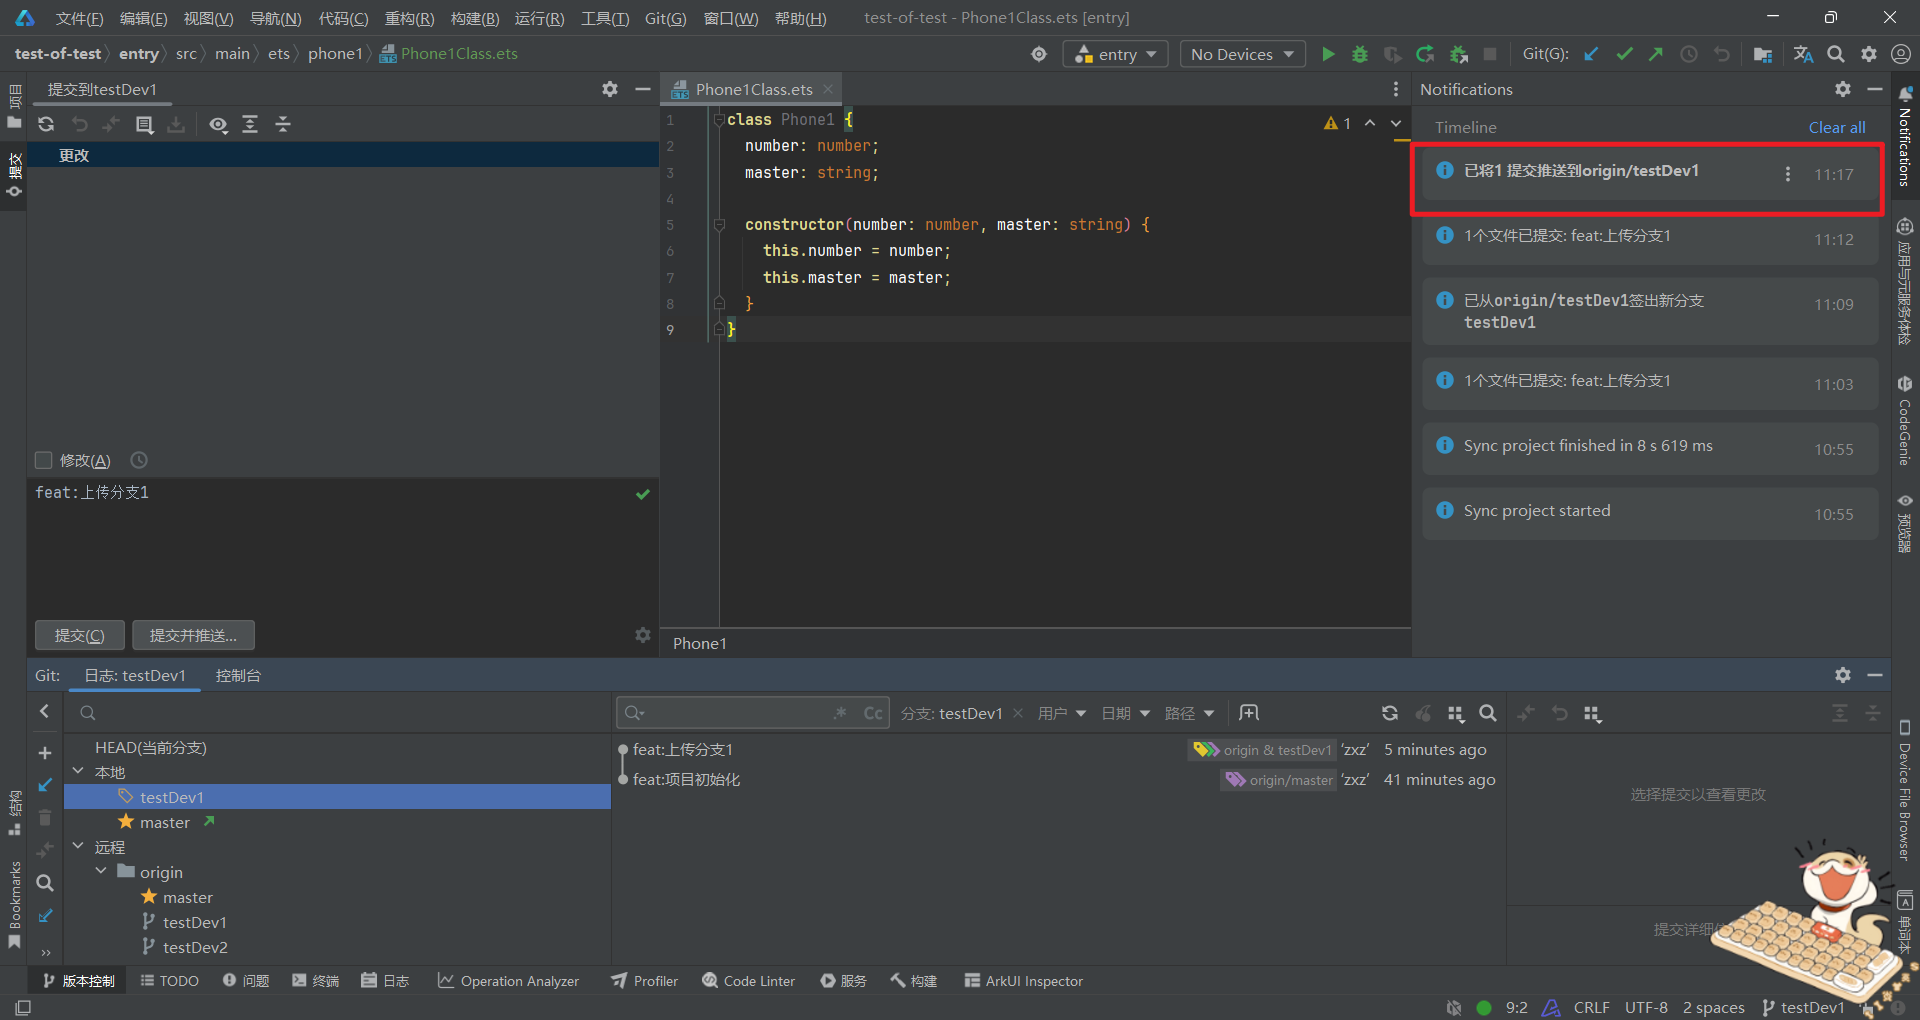Start debugging with the green bug icon

click(x=1360, y=54)
